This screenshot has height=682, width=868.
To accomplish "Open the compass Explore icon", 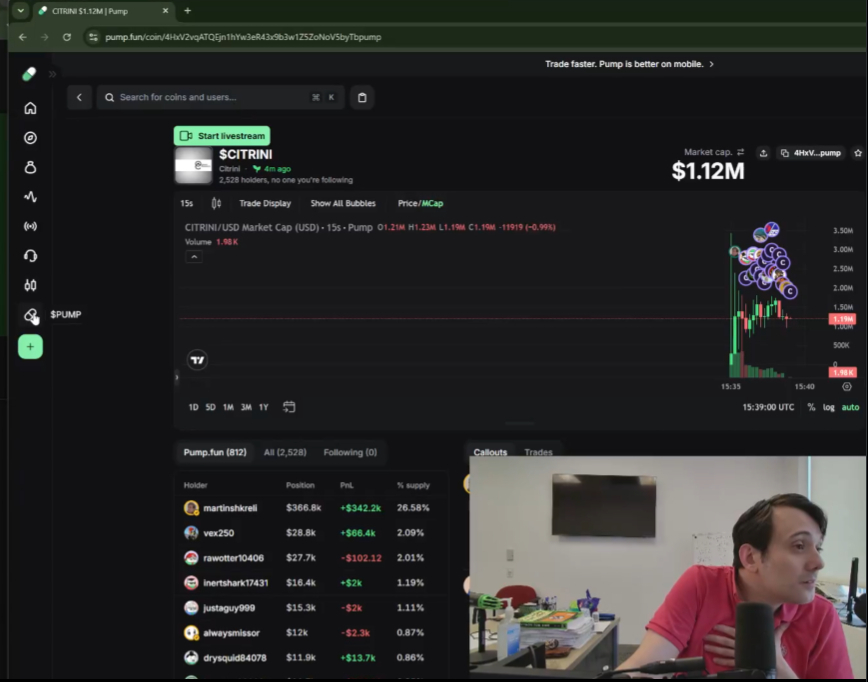I will (30, 138).
